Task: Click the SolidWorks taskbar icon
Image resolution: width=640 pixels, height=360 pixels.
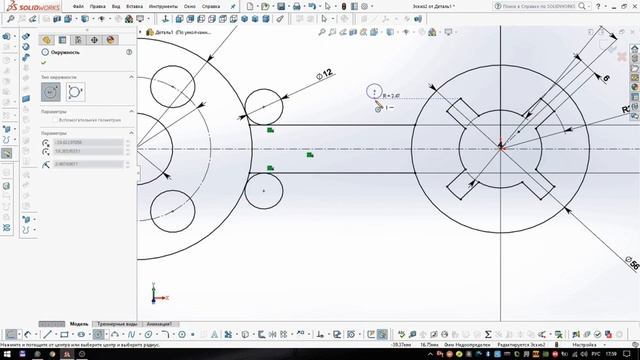Action: point(67,354)
